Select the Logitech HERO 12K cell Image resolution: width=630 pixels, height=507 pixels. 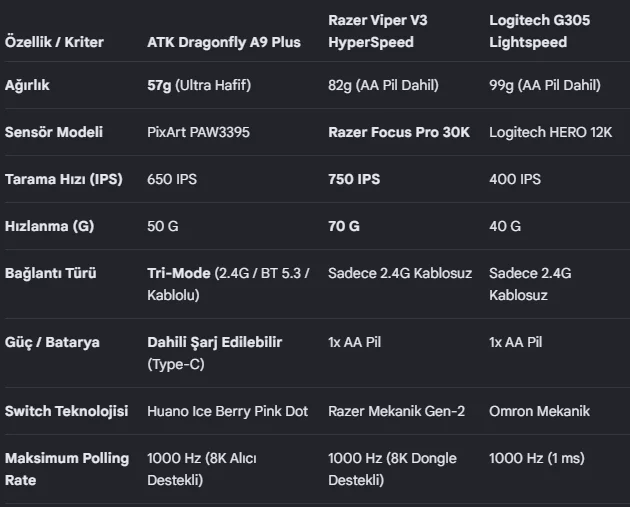pyautogui.click(x=550, y=132)
